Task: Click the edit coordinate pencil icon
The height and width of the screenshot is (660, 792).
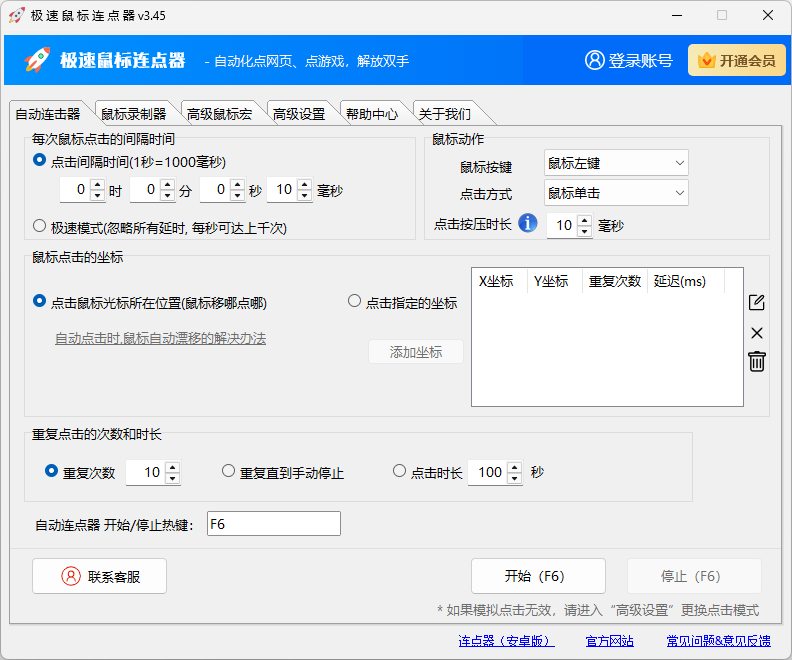Action: point(757,303)
